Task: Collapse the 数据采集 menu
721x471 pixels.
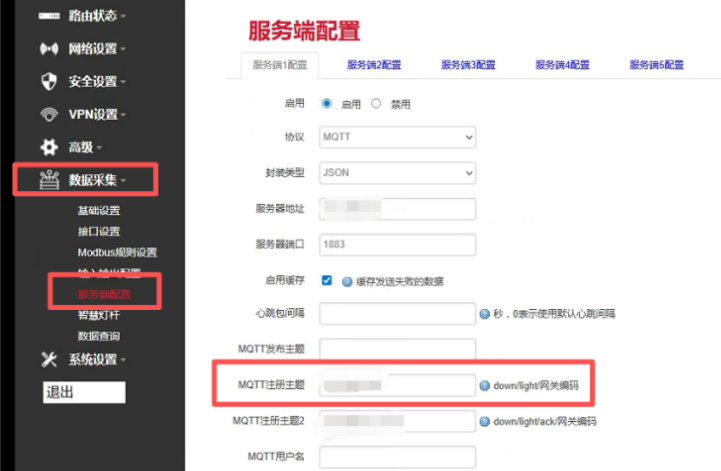Action: pos(97,180)
